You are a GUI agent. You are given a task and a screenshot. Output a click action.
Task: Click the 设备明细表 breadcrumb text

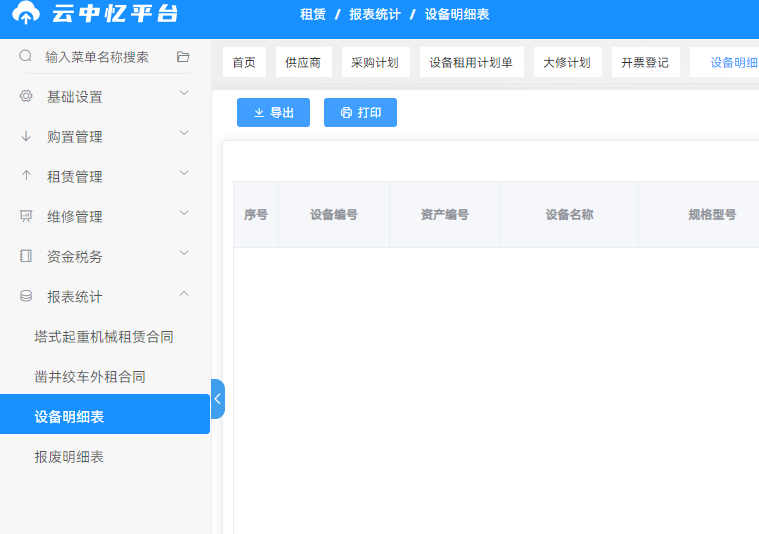click(457, 14)
